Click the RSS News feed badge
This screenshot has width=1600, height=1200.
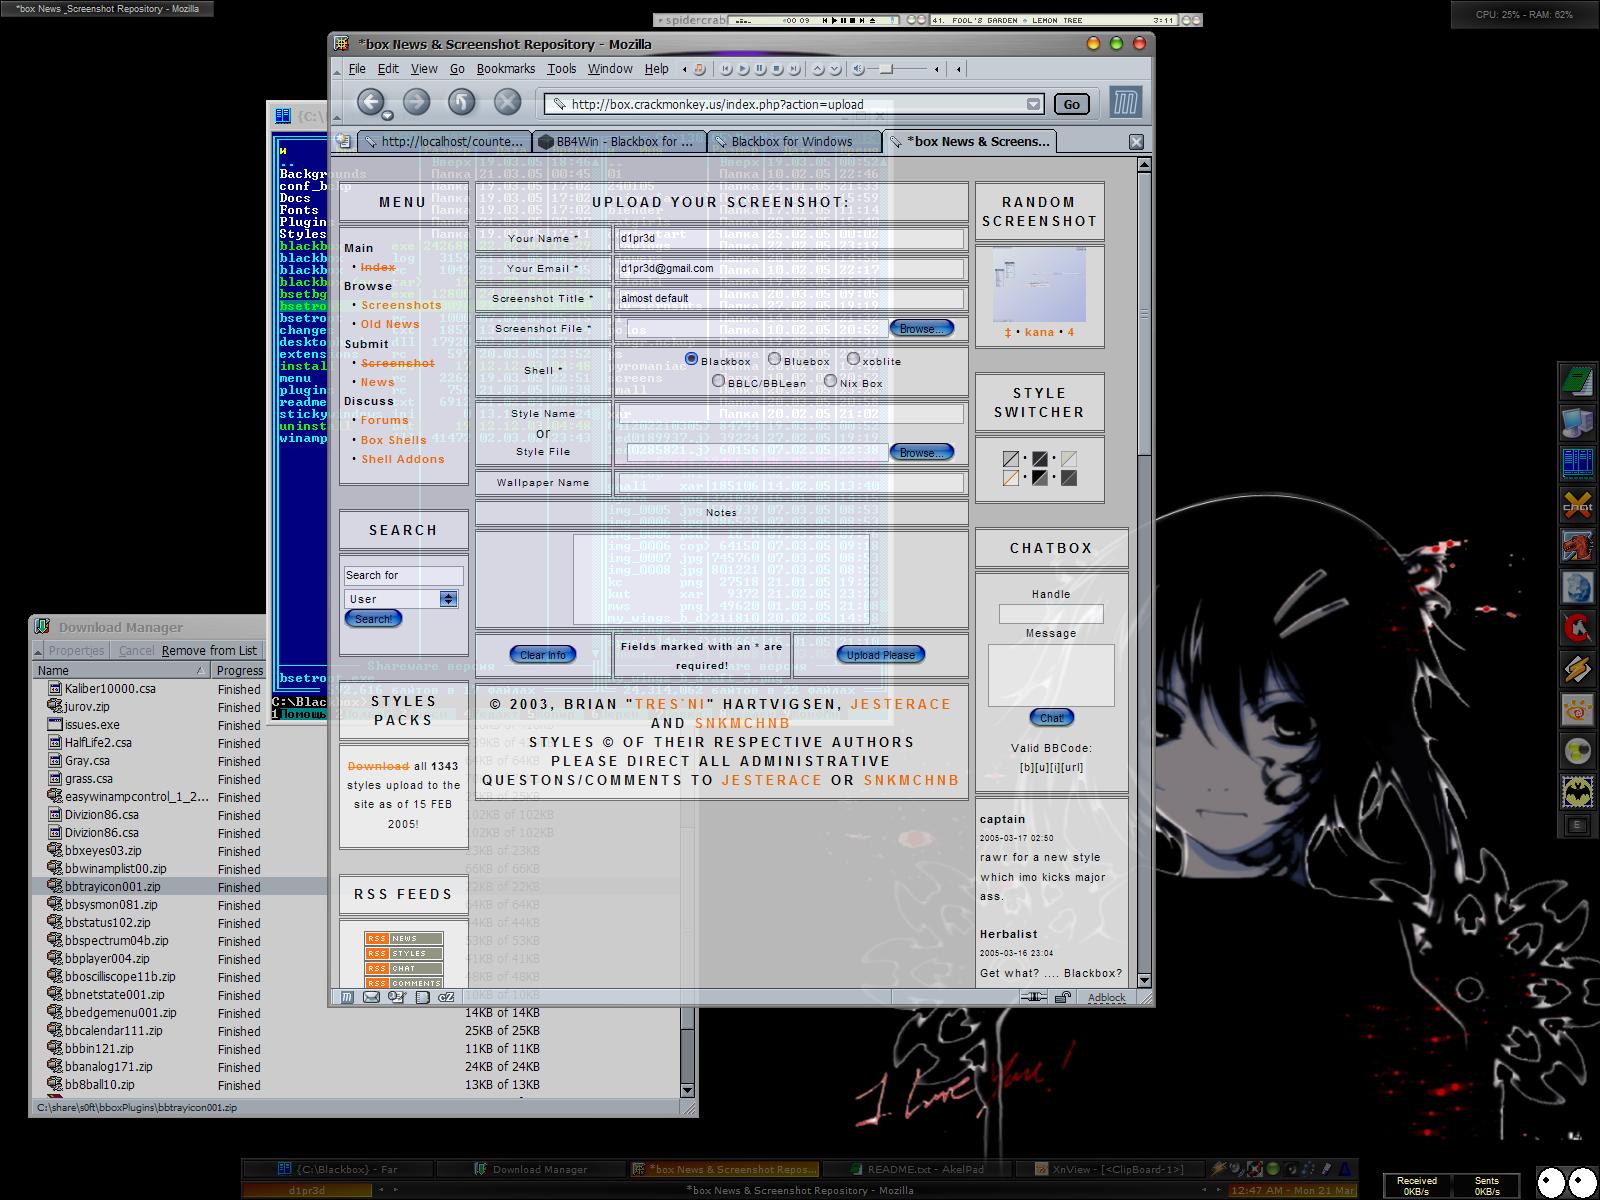404,938
